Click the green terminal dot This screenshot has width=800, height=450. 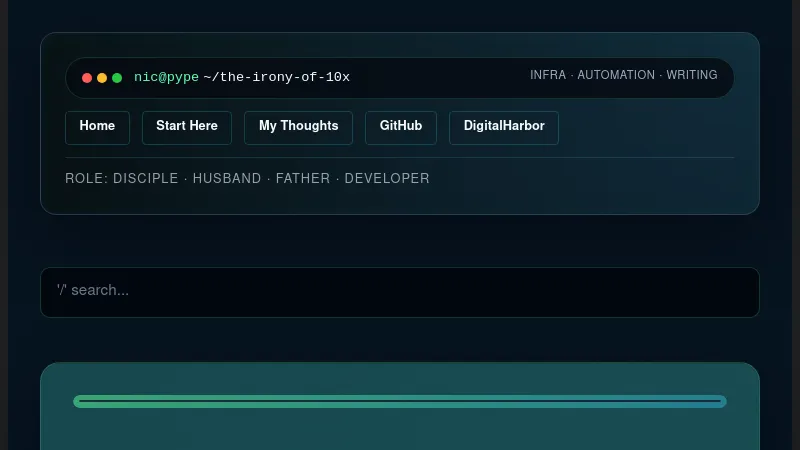click(x=117, y=78)
